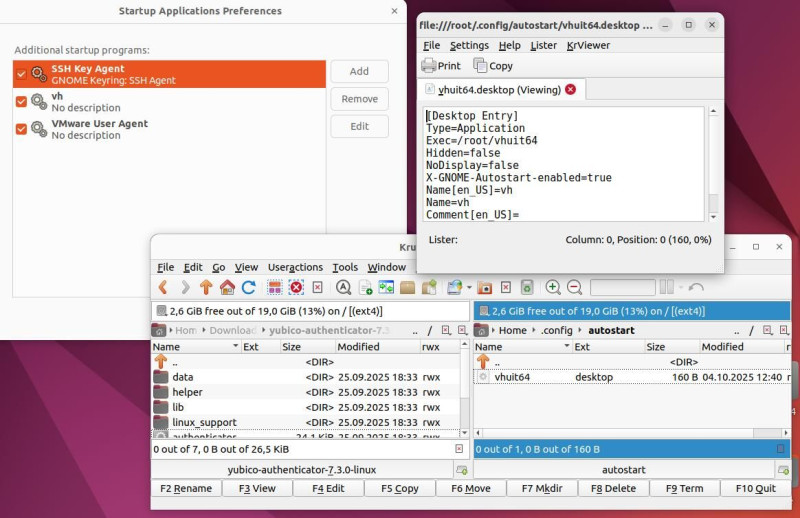Open the network connection icon
This screenshot has height=518, width=800.
click(x=454, y=288)
